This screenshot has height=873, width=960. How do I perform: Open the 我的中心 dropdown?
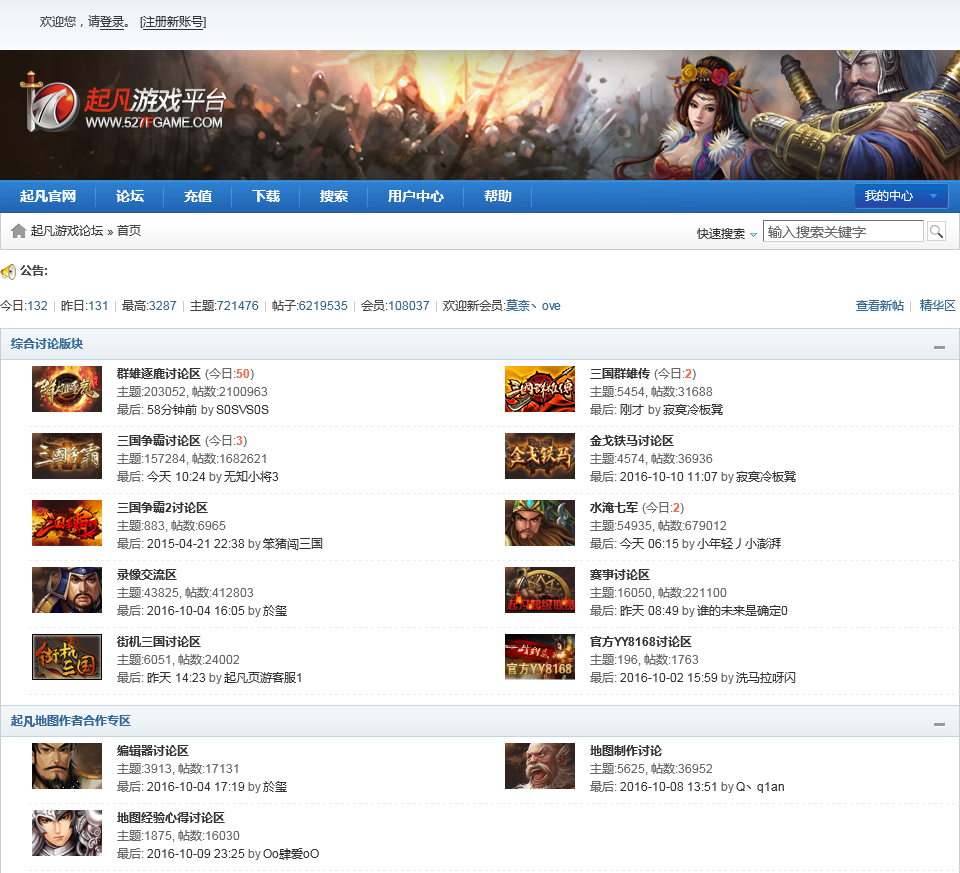[x=901, y=196]
